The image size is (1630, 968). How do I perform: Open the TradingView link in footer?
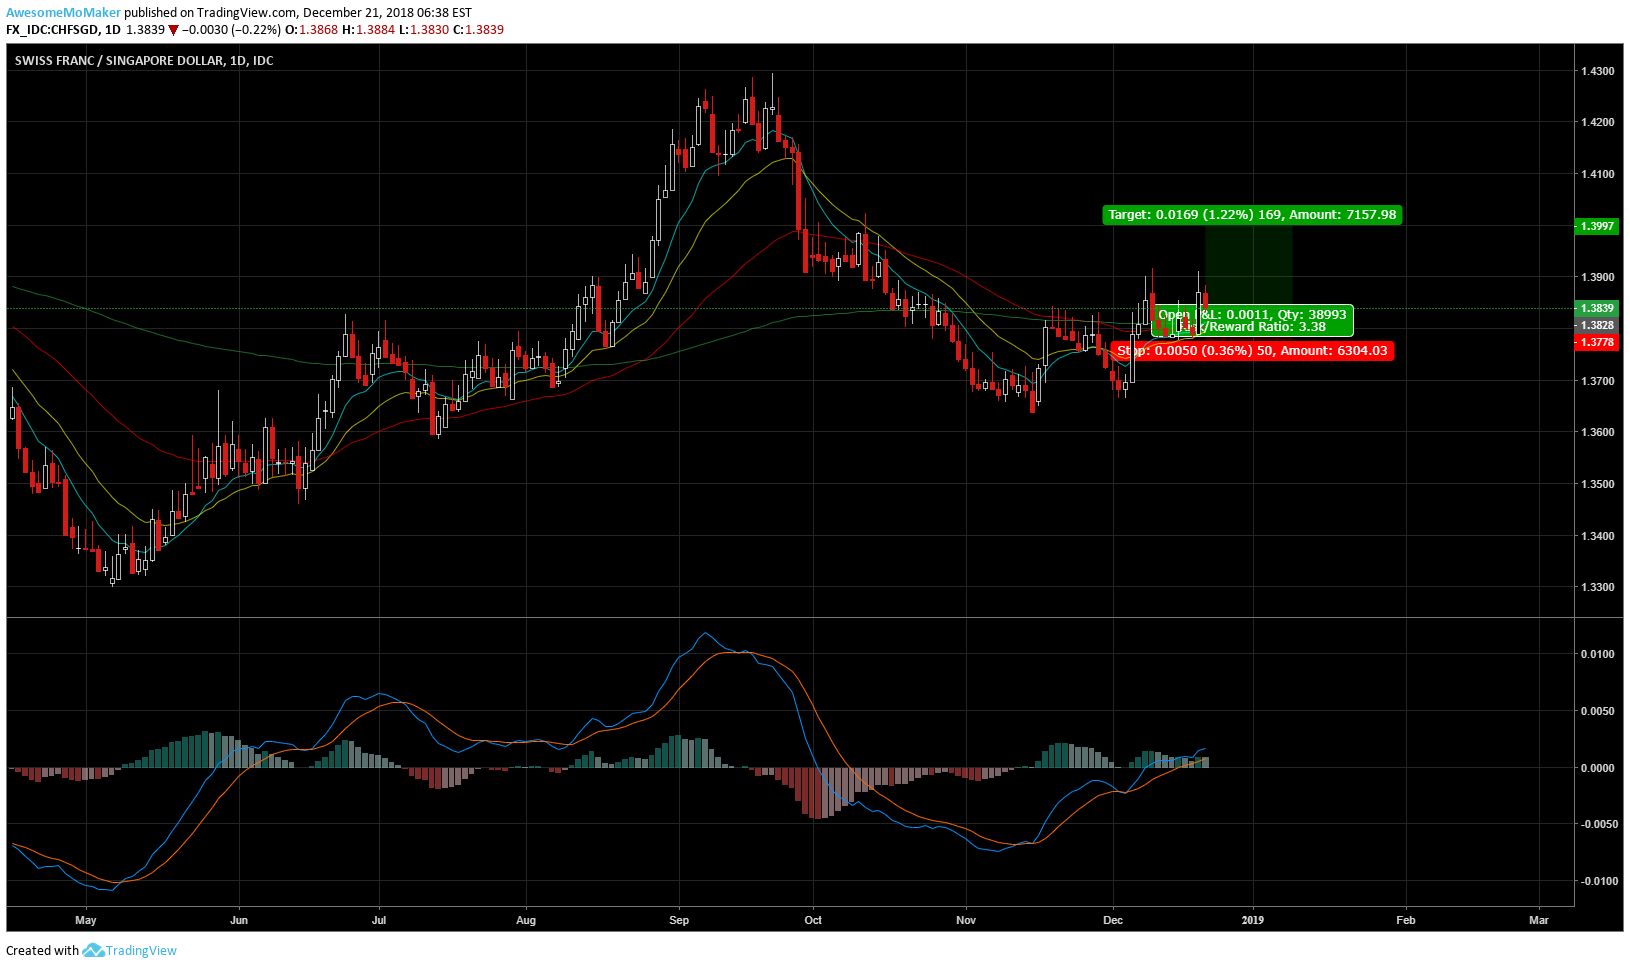pos(141,951)
